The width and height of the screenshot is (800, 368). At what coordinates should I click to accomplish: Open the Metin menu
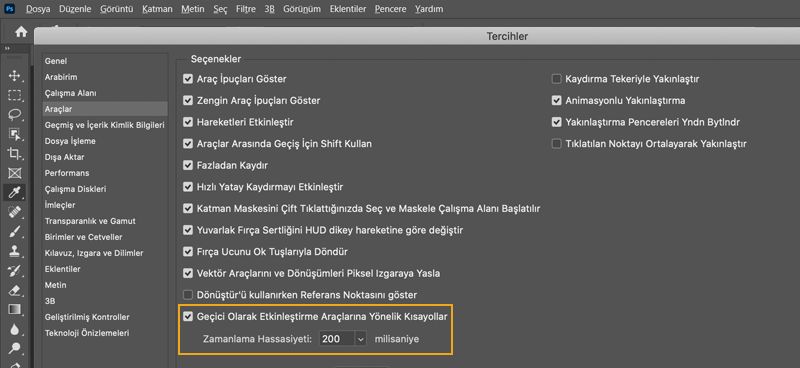[x=193, y=9]
